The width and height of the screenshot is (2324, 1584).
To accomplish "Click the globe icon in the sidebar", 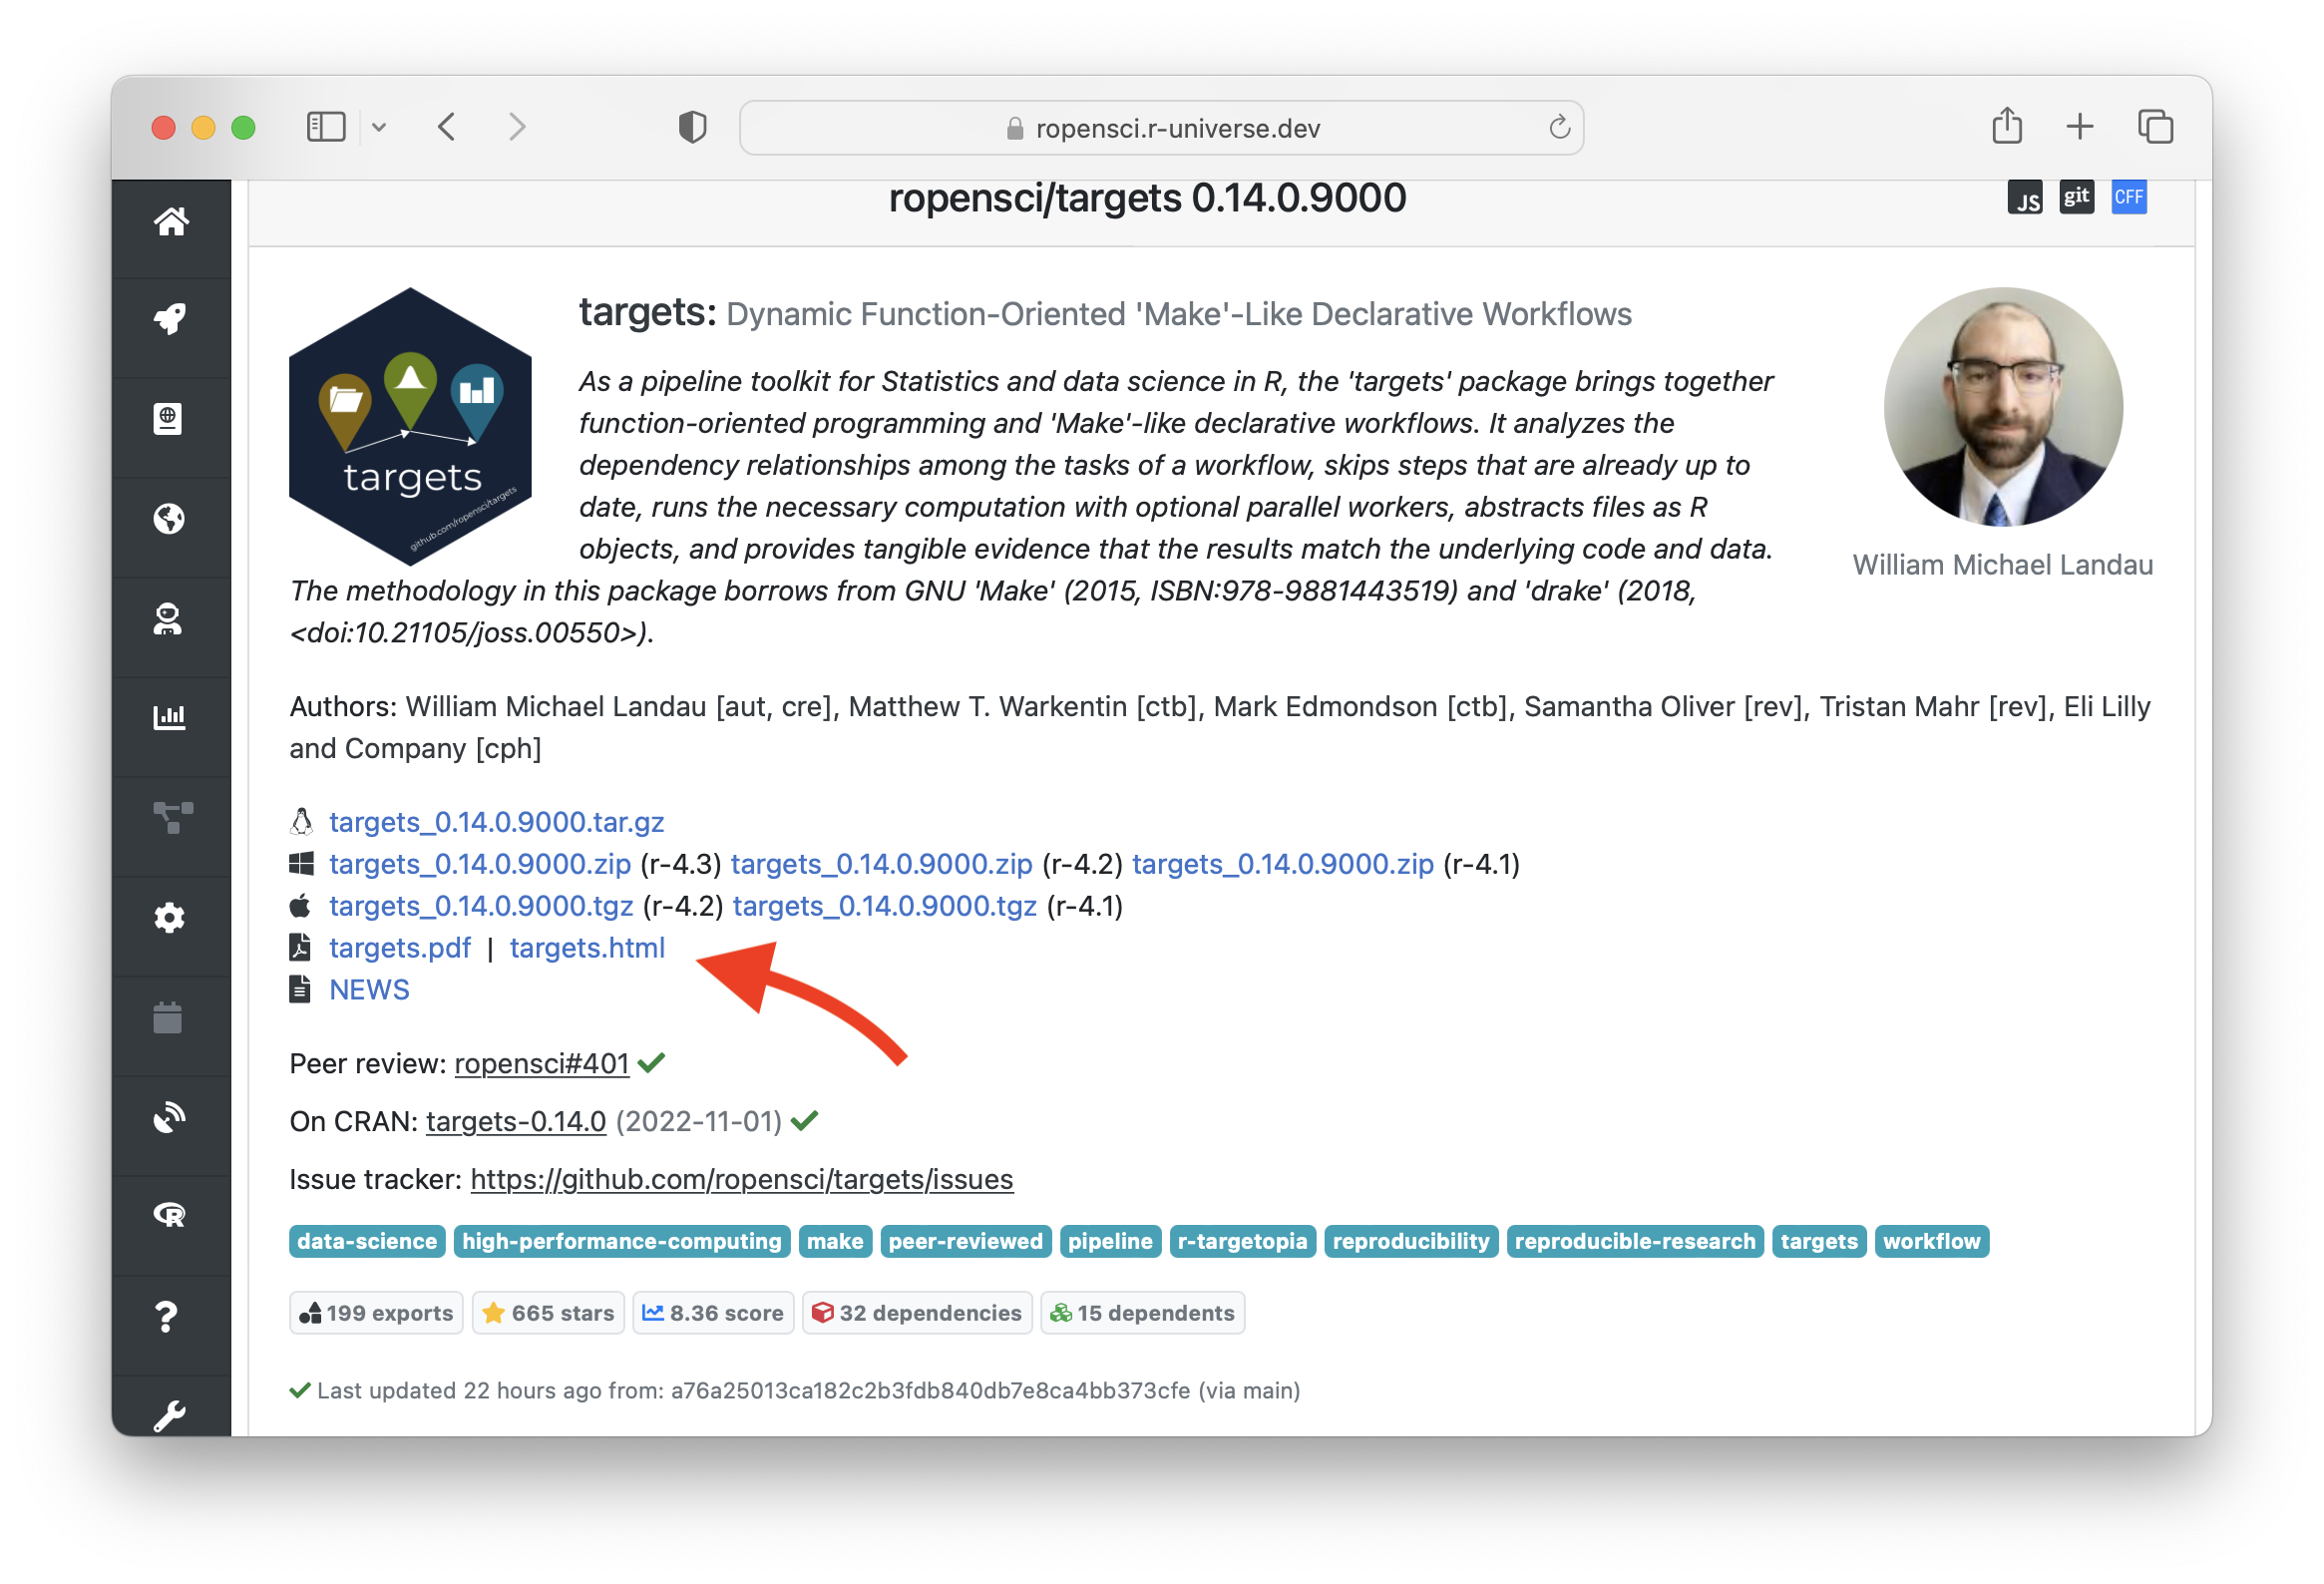I will coord(171,519).
